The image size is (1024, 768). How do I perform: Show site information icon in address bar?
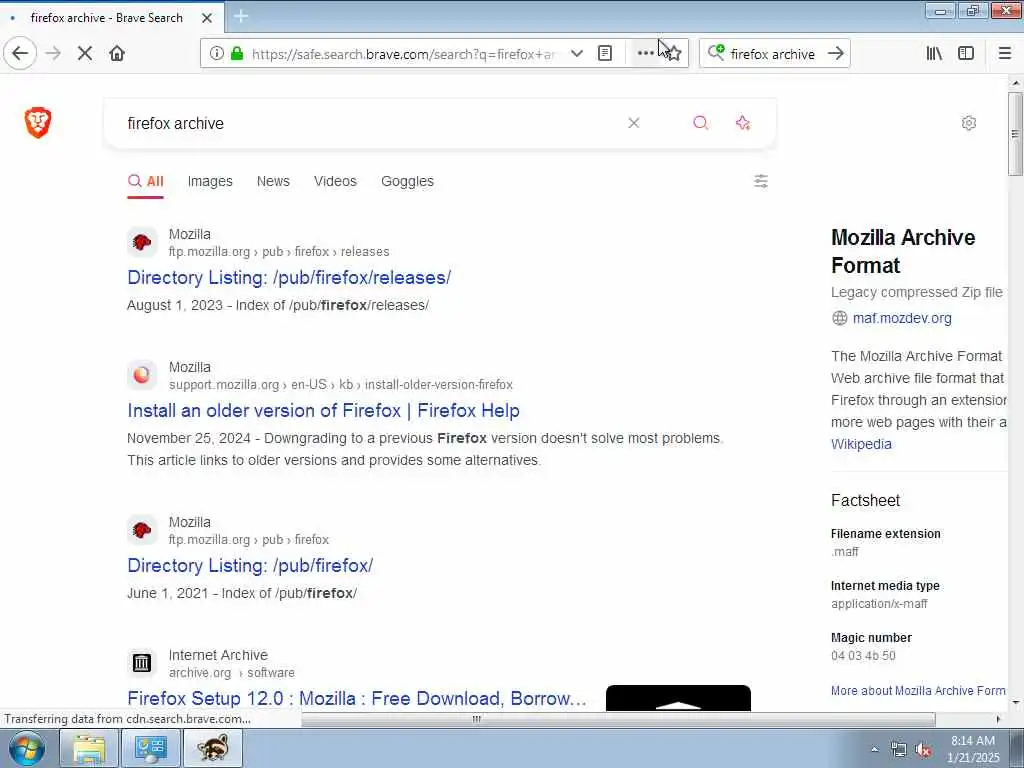[217, 54]
